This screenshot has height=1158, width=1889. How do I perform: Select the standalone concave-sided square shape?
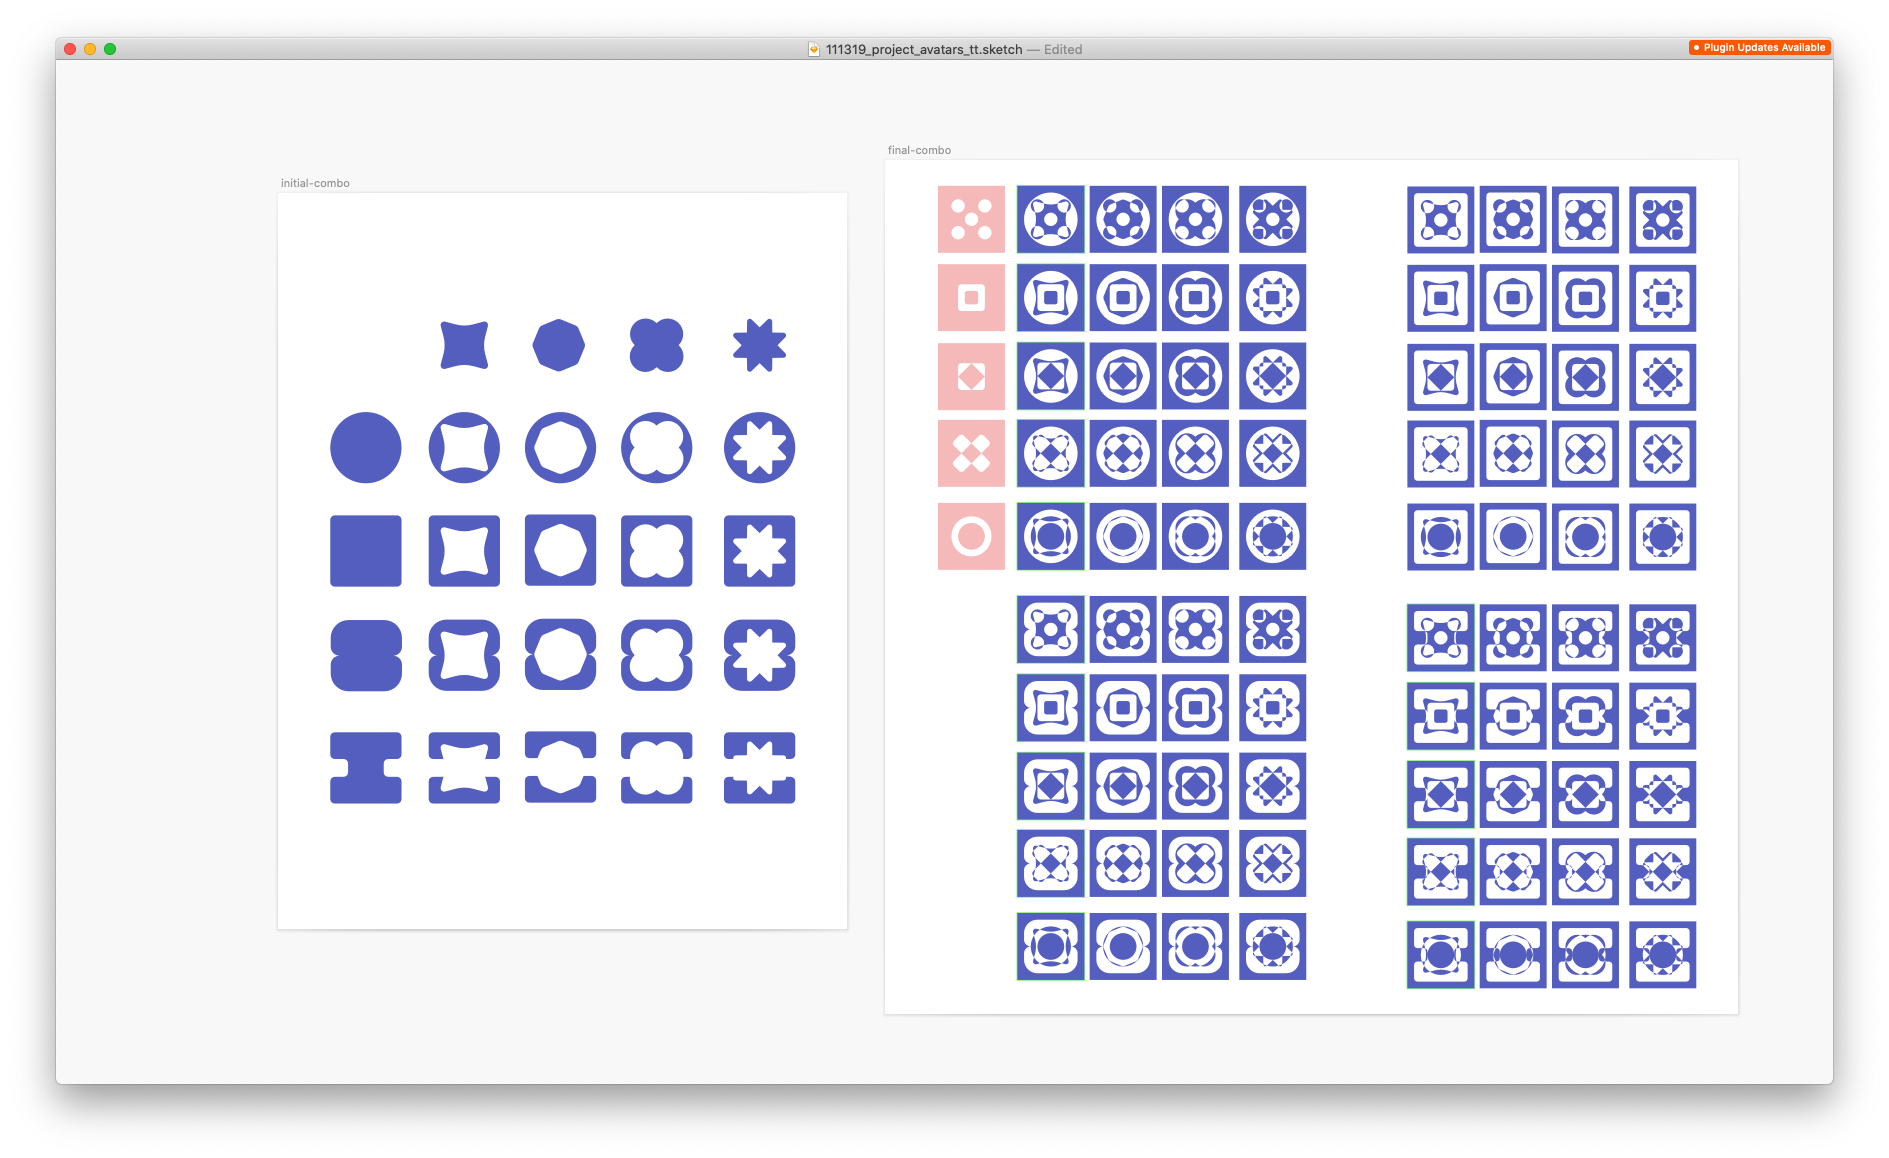click(x=465, y=345)
